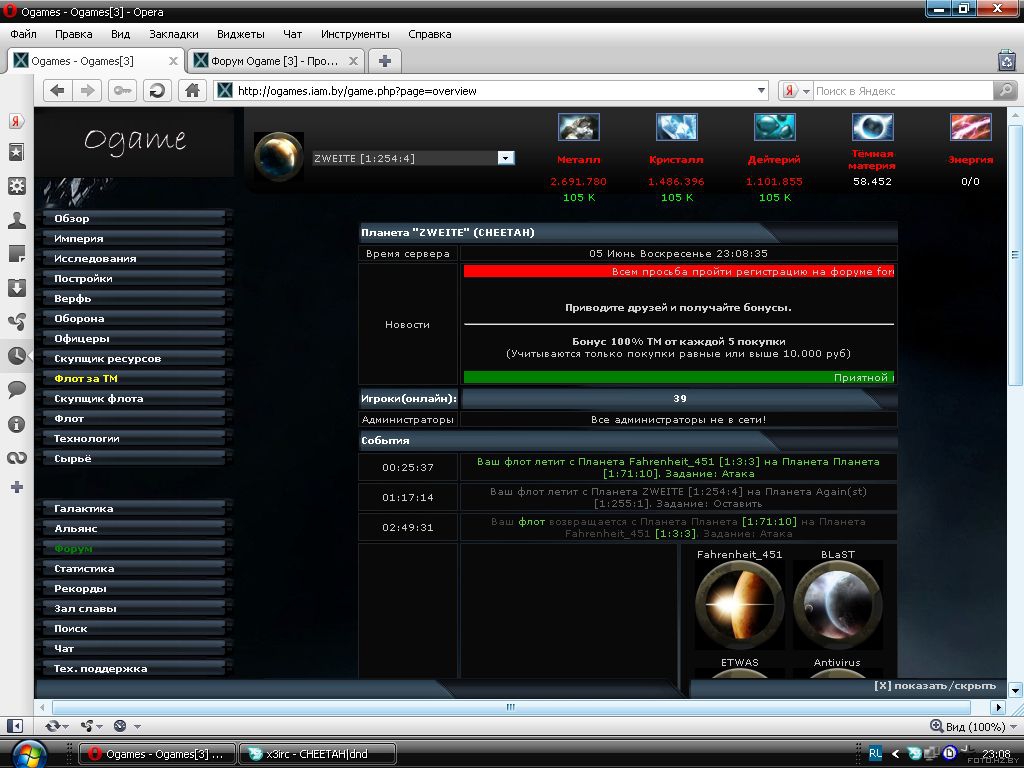Screen dimensions: 1024x768
Task: Click the vertical scrollbar thumb
Action: (x=1015, y=255)
